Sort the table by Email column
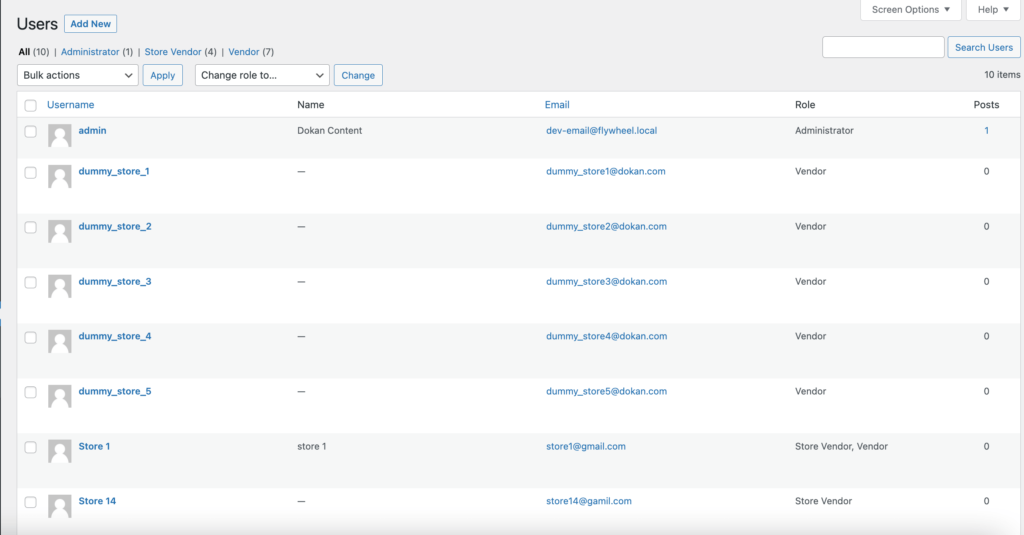The width and height of the screenshot is (1024, 535). (x=557, y=105)
